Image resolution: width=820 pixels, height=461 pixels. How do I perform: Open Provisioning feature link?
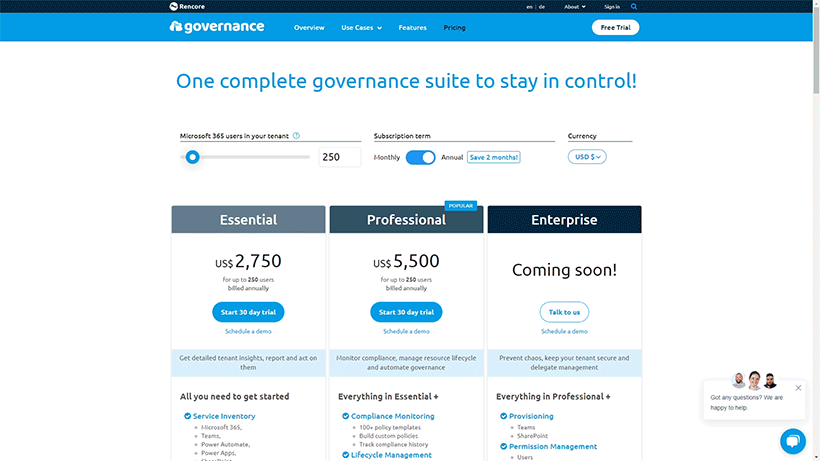[x=531, y=416]
